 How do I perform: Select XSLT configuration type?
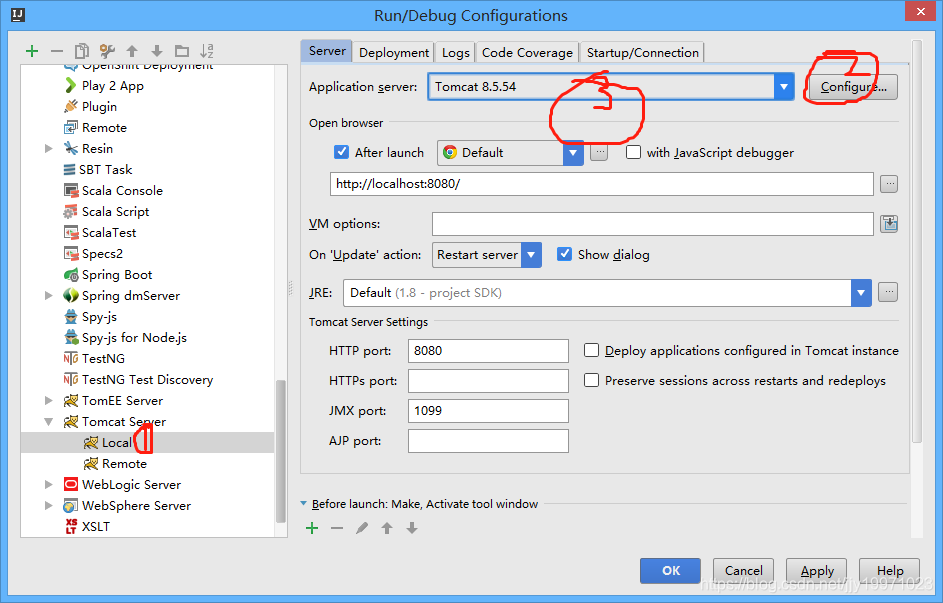click(x=96, y=527)
